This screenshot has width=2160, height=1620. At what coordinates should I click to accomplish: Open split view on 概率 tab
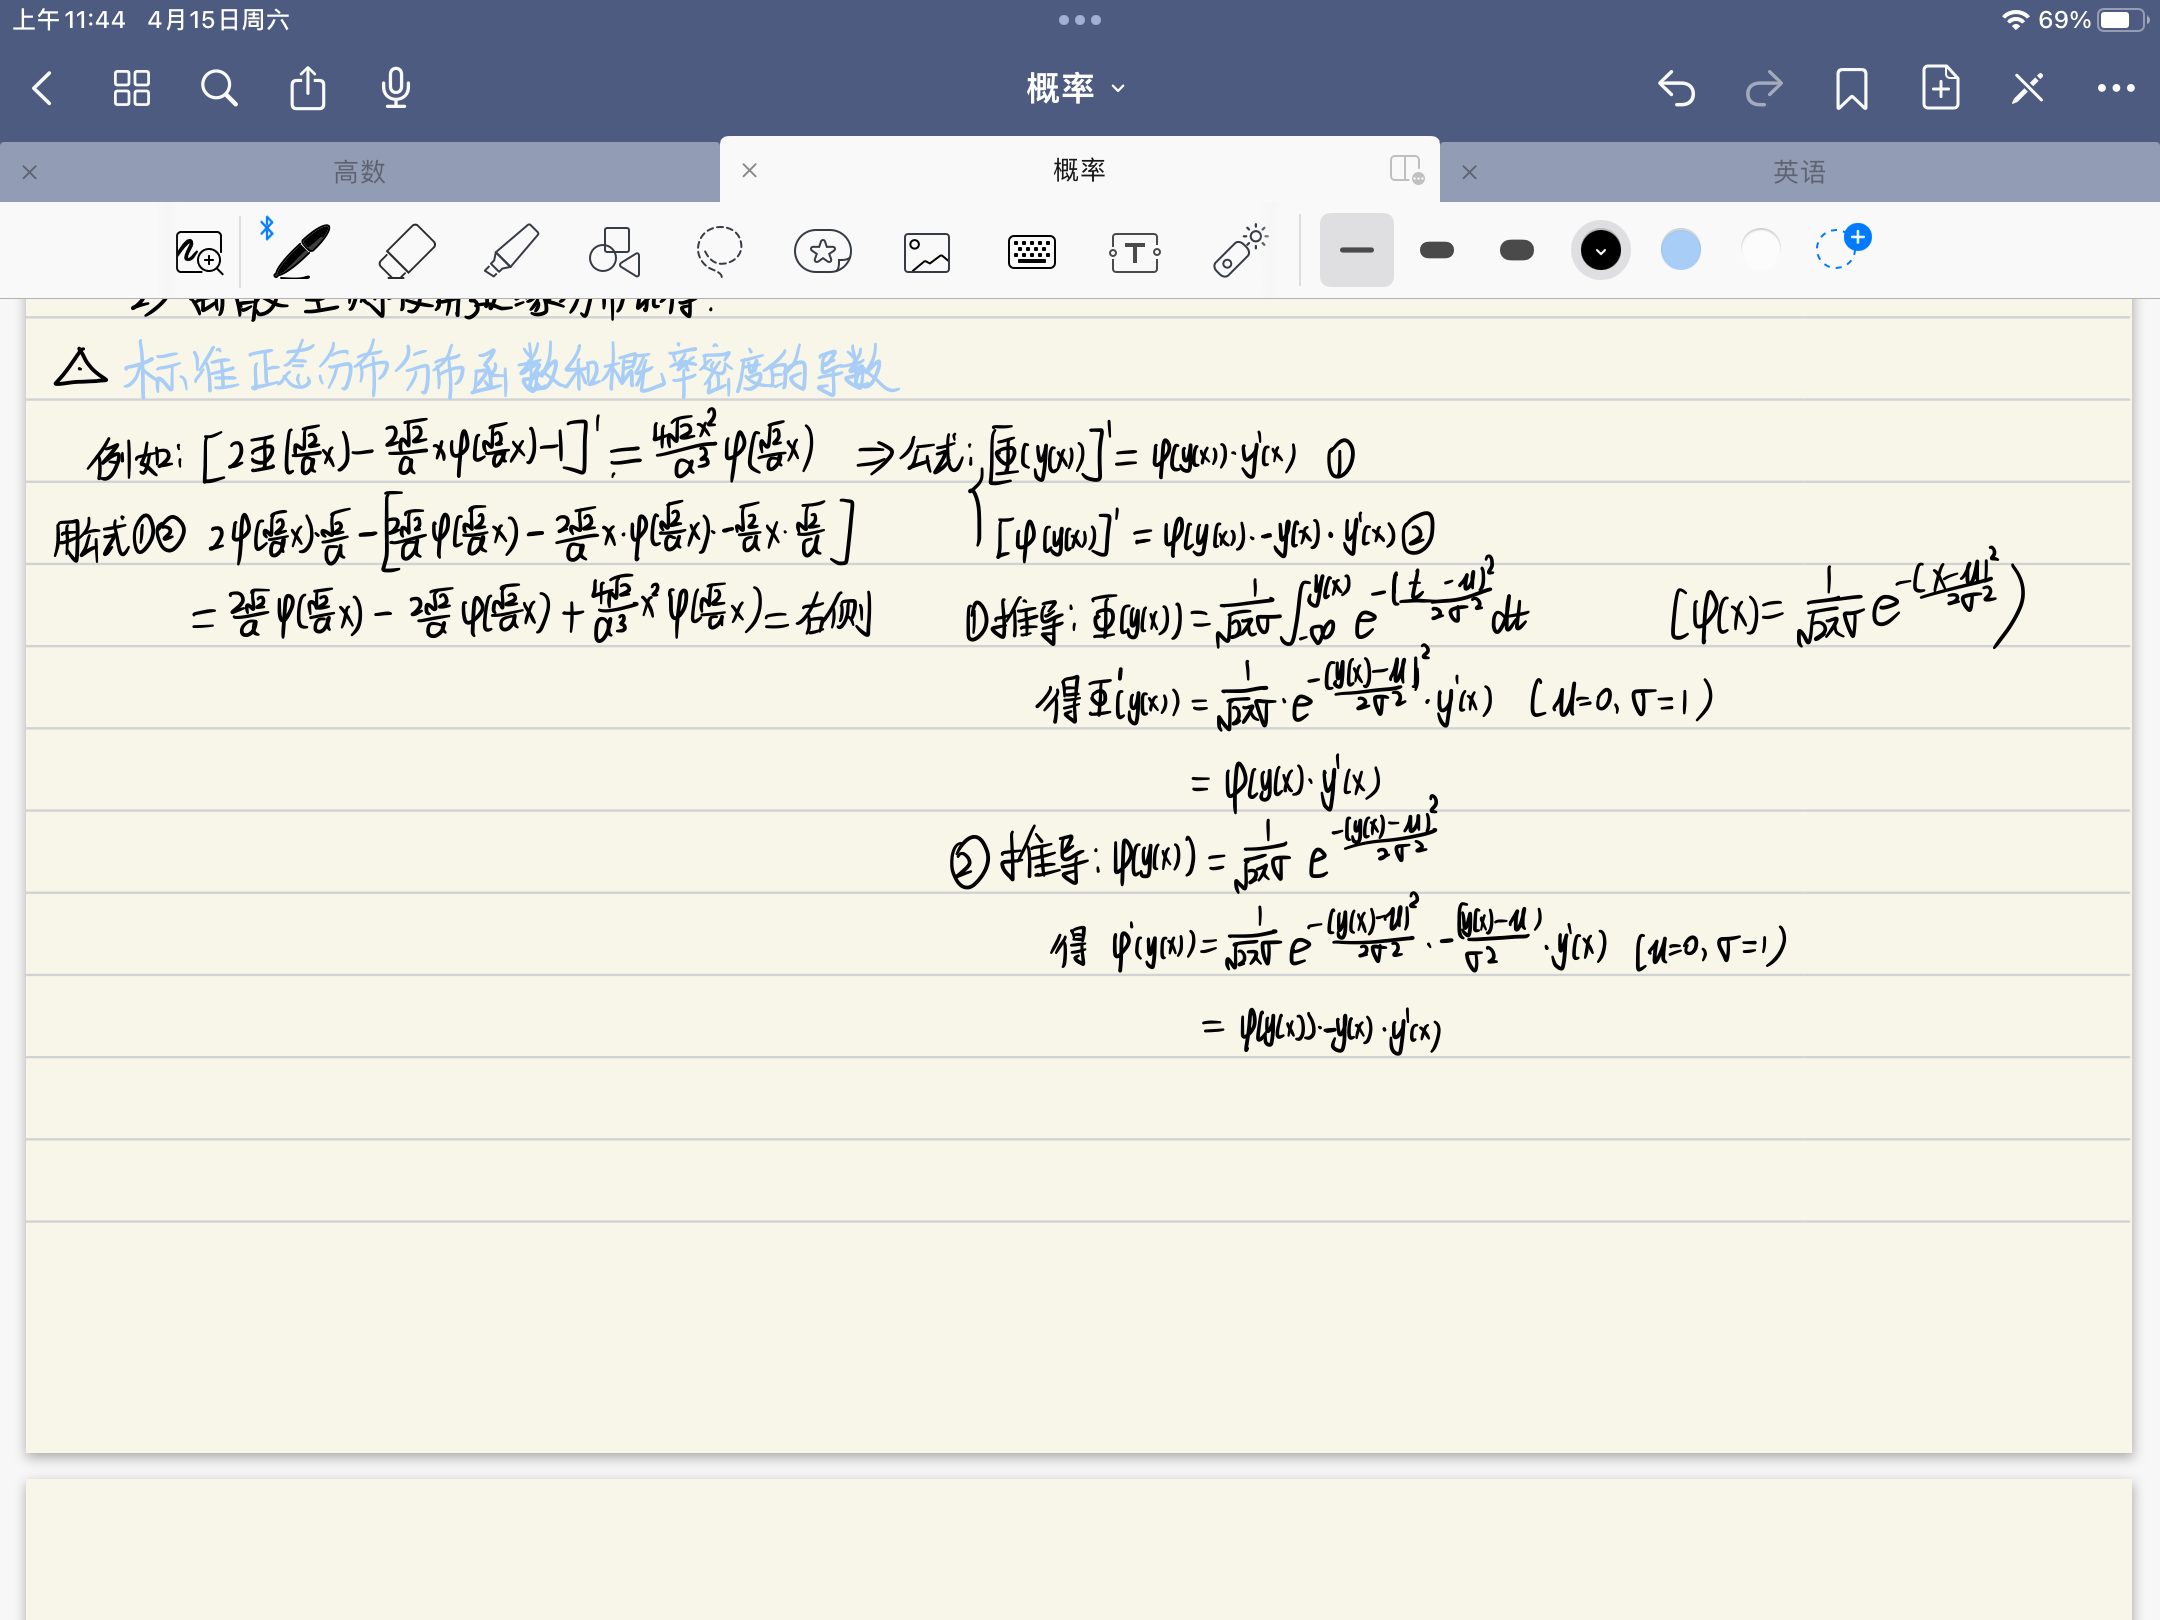coord(1406,169)
